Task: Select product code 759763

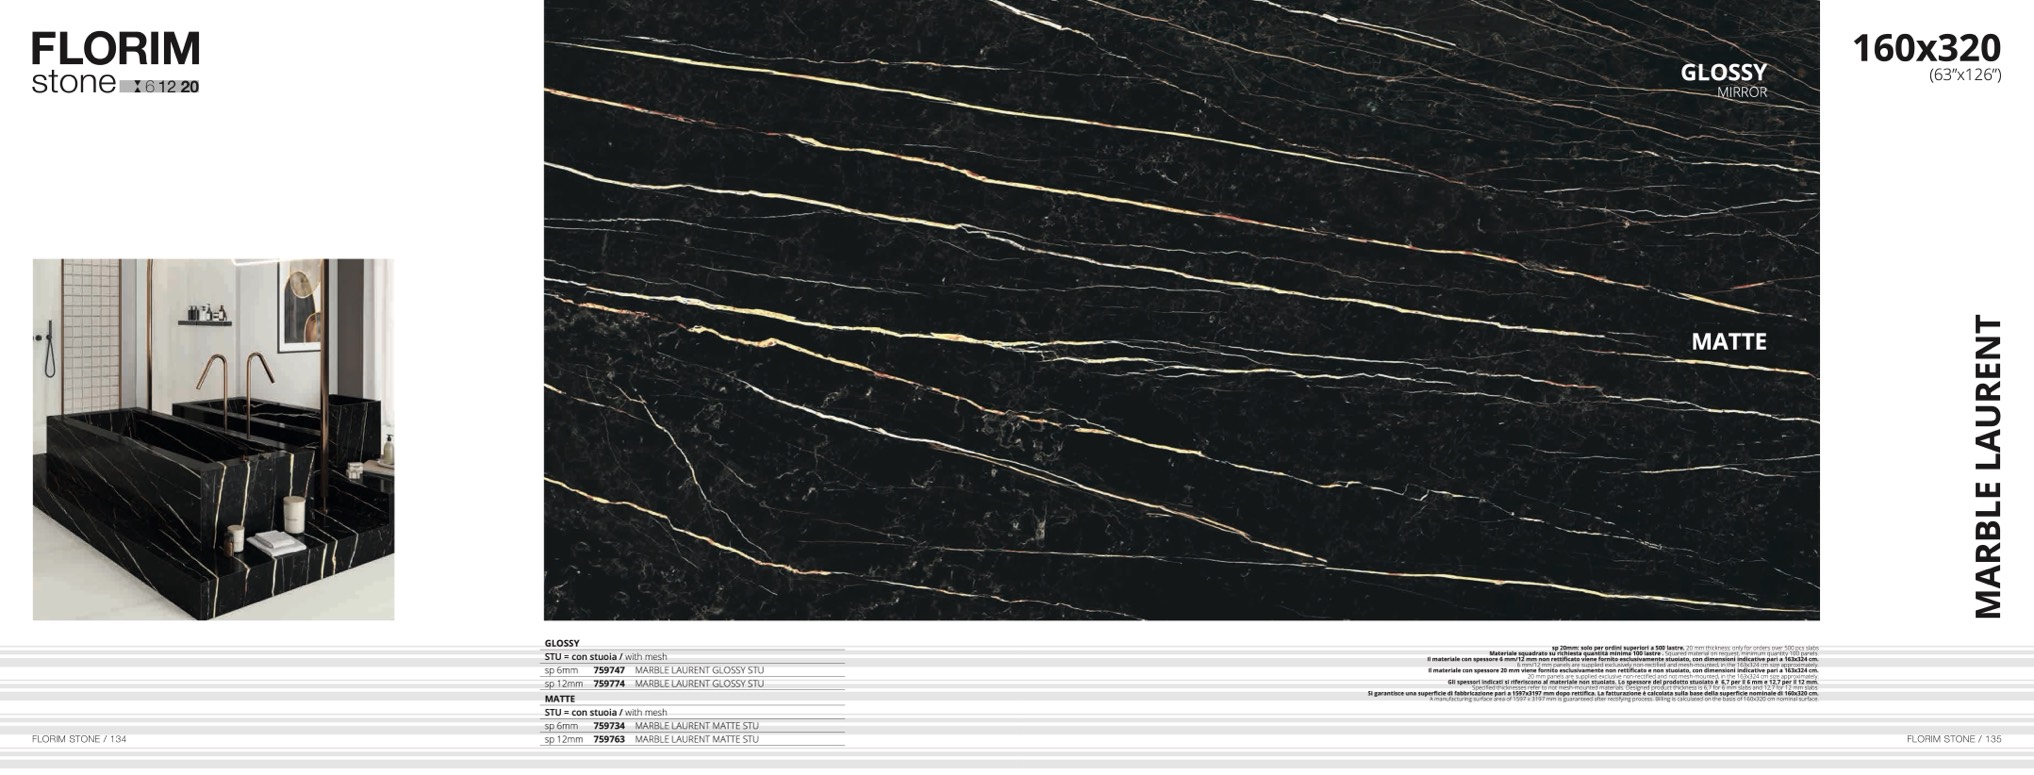Action: [609, 740]
